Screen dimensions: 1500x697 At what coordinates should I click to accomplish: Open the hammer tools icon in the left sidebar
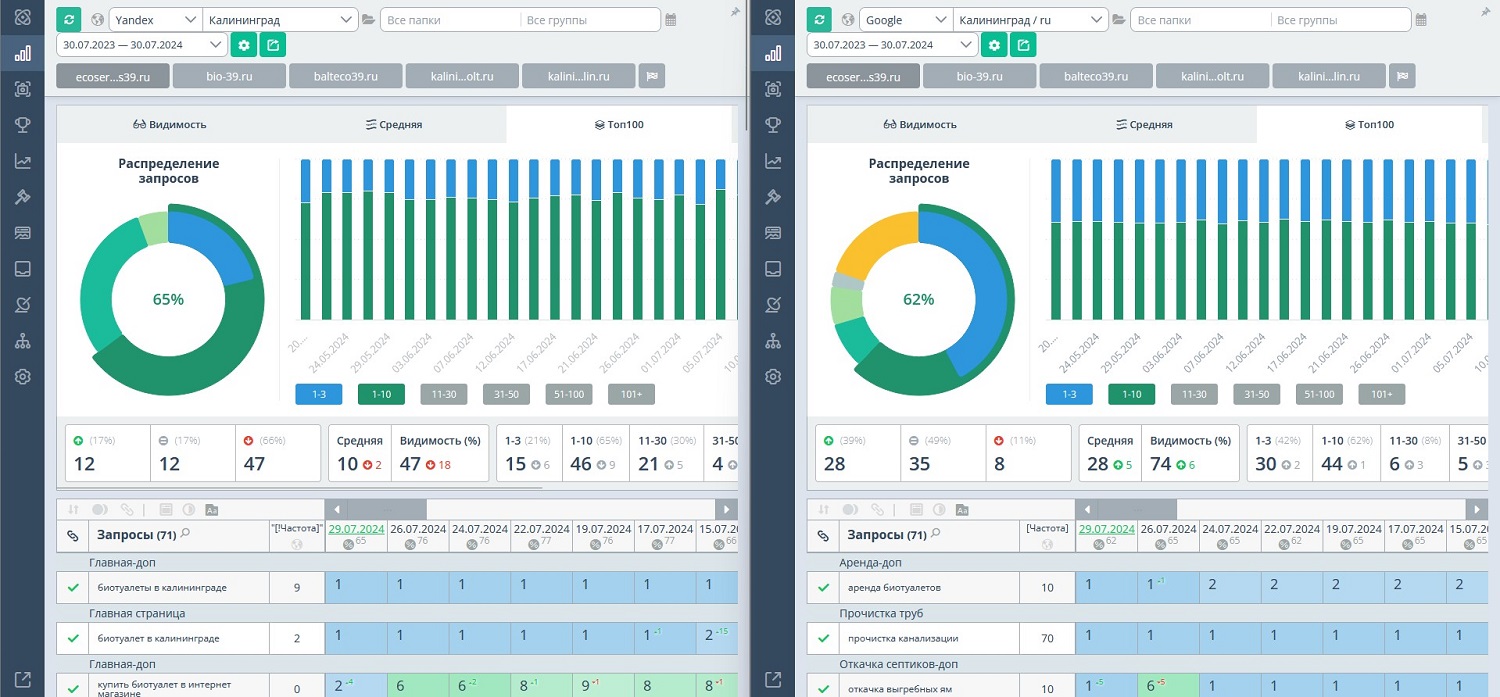22,197
